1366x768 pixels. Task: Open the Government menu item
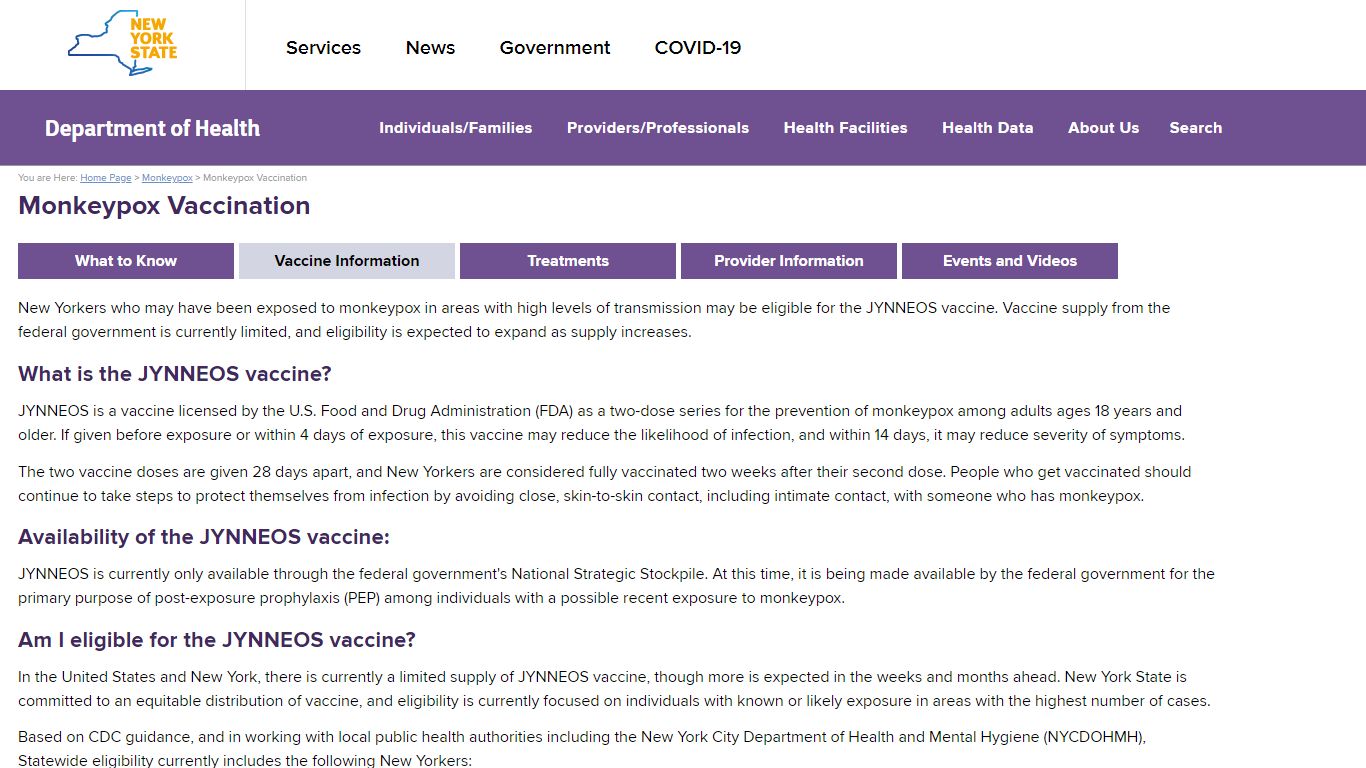click(x=555, y=47)
